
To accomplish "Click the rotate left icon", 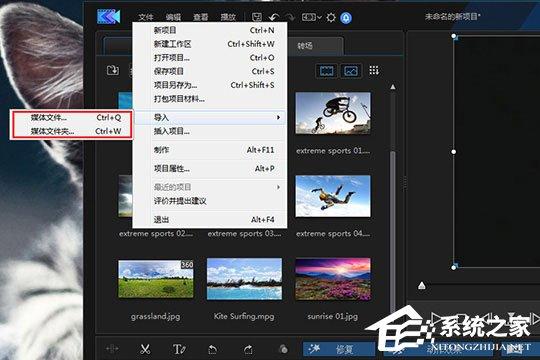I will (x=212, y=349).
